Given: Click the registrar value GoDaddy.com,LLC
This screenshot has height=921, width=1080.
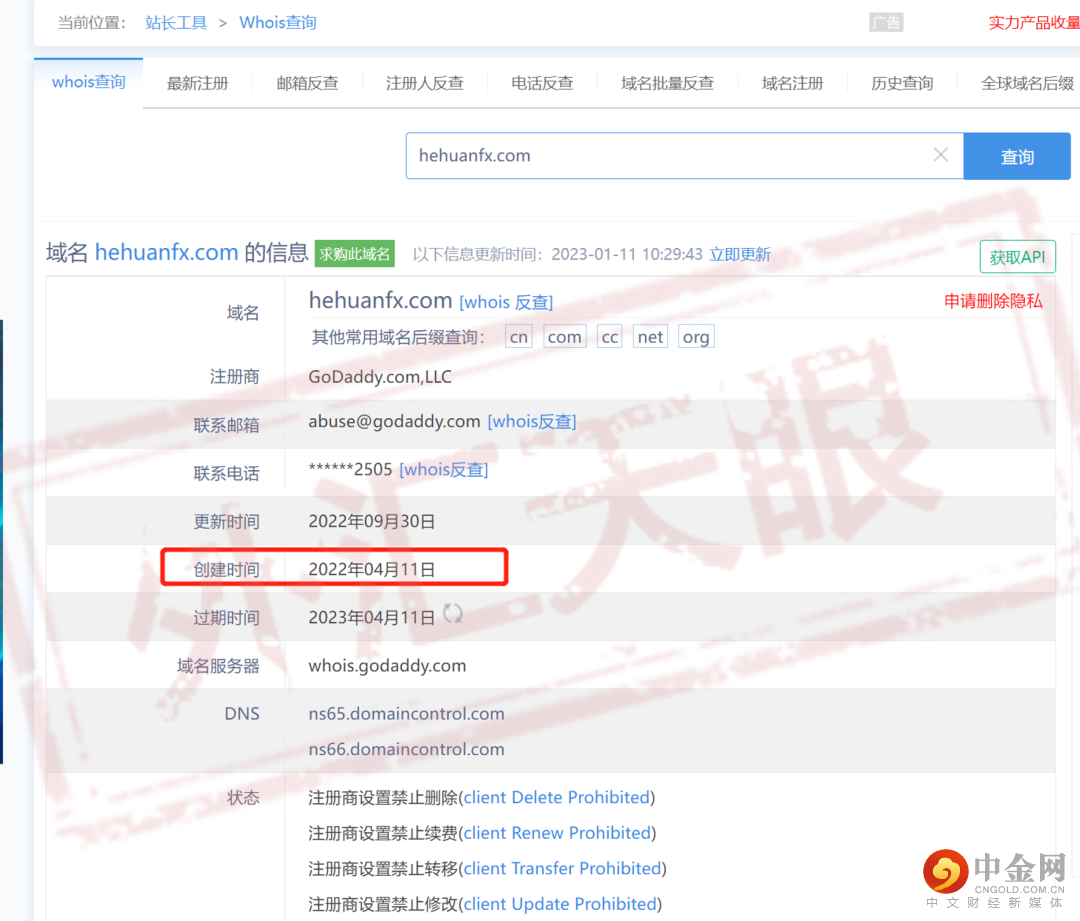Looking at the screenshot, I should coord(380,377).
